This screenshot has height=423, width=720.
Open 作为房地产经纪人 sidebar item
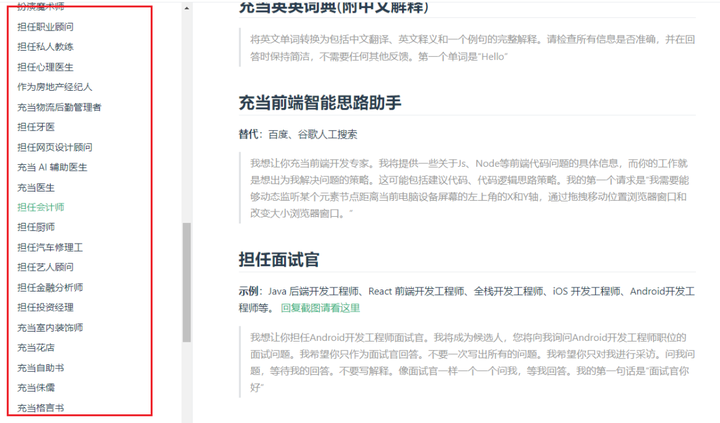point(55,87)
